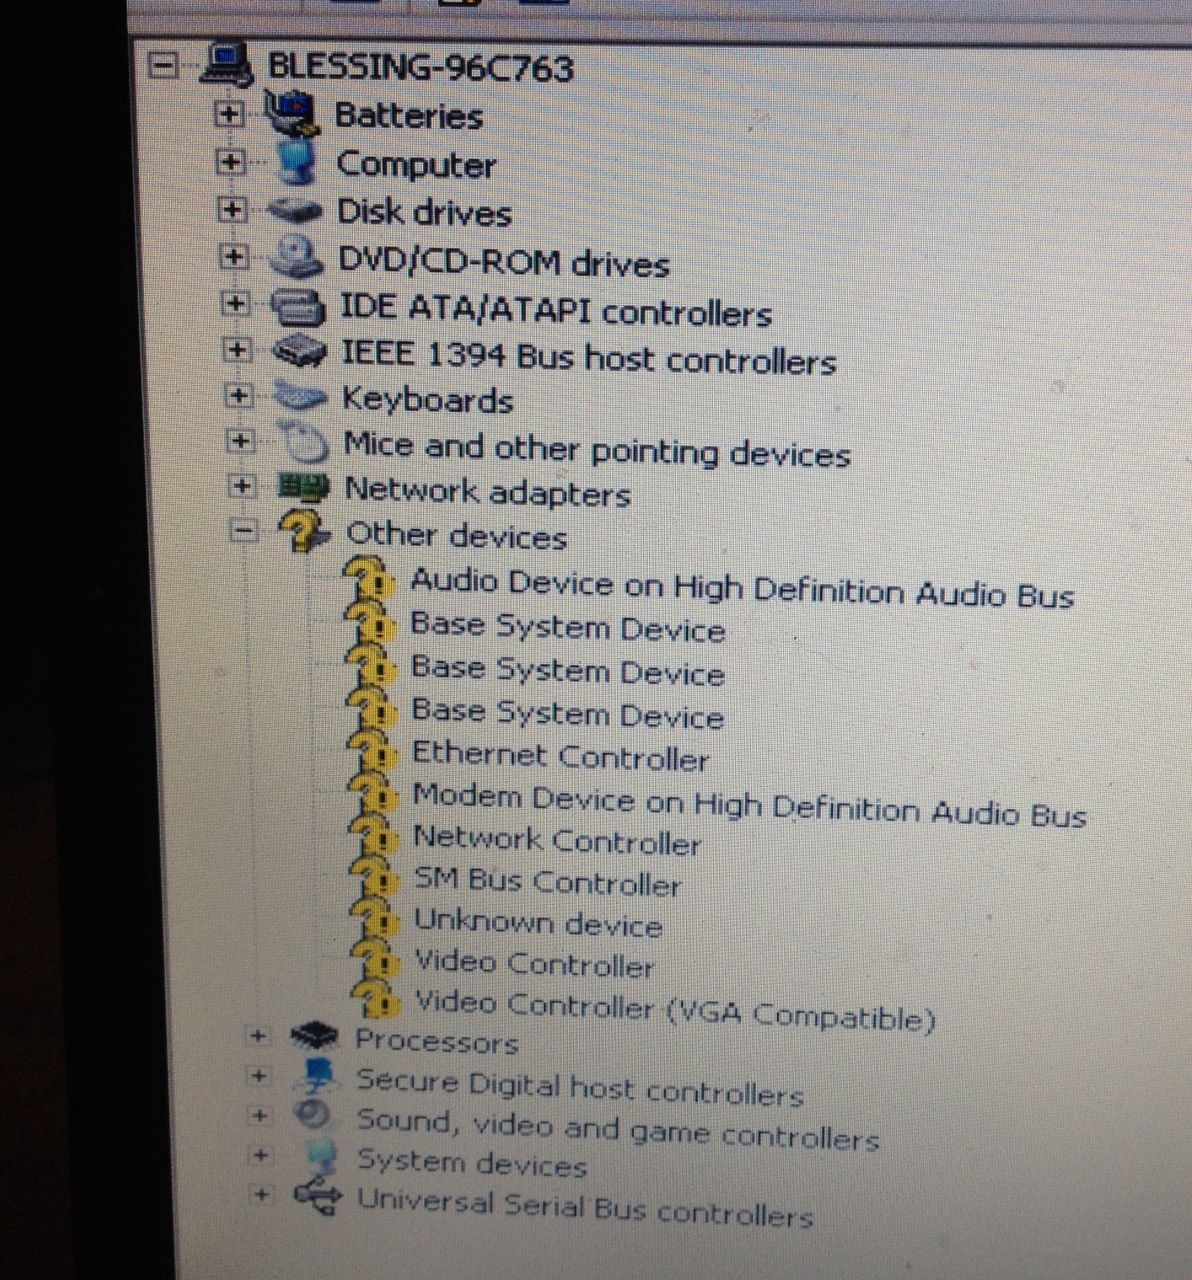Click the Batteries category icon

(x=290, y=113)
